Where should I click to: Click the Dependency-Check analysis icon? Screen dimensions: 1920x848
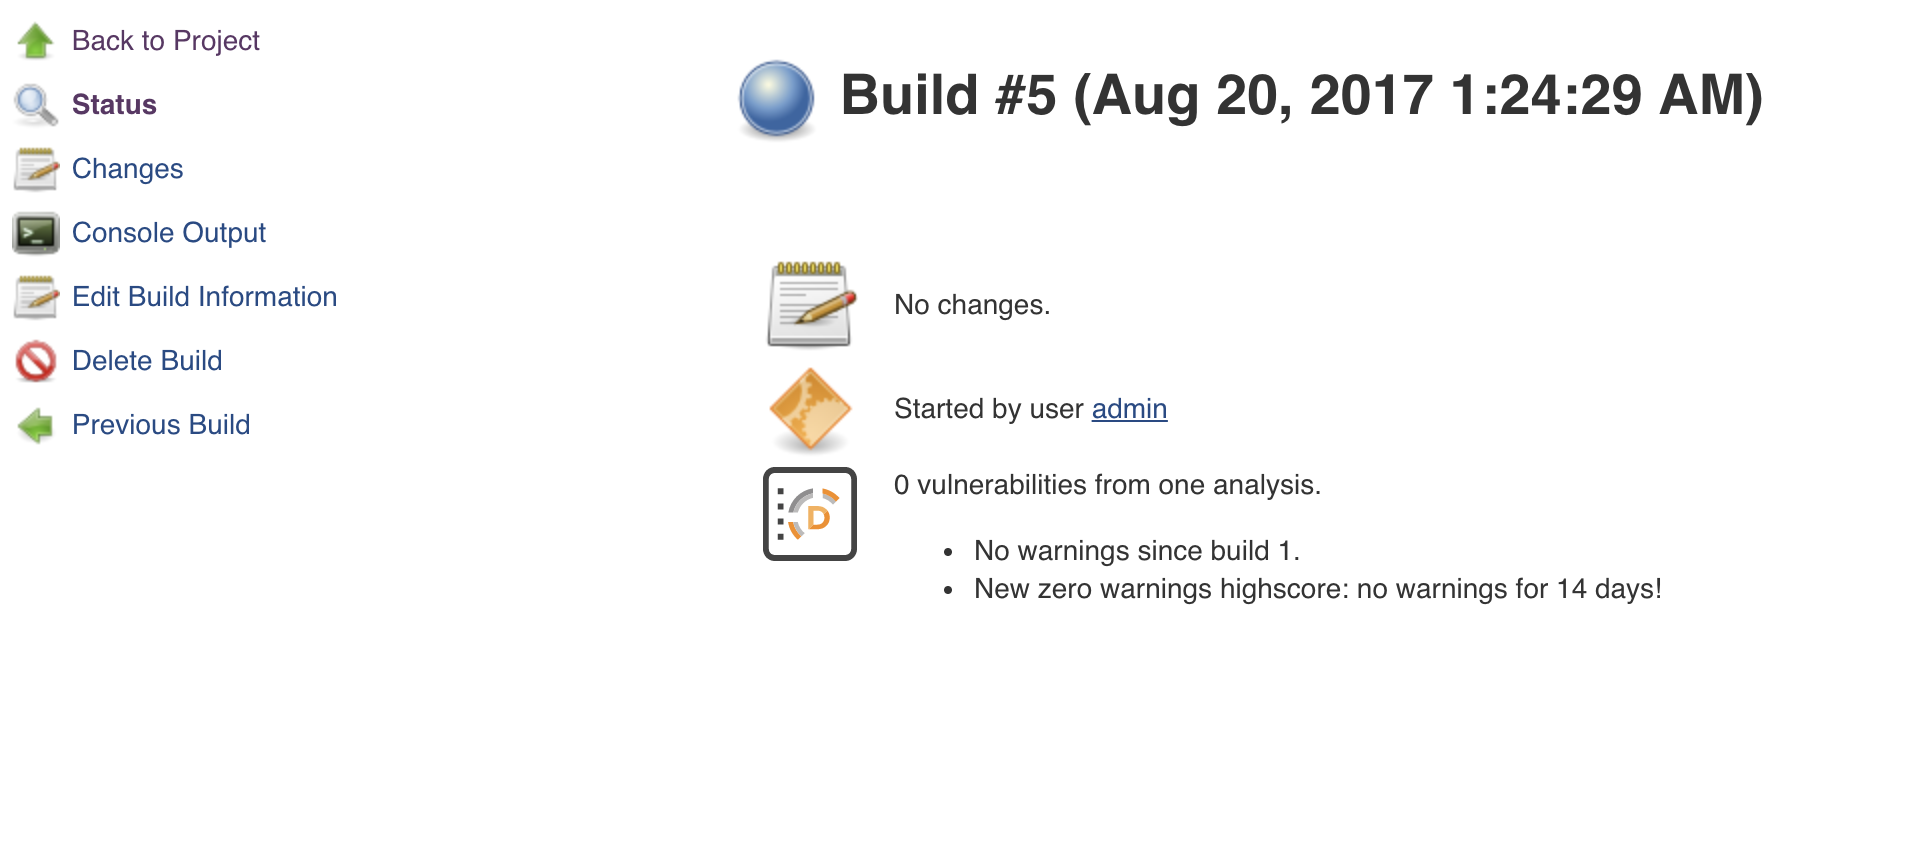tap(810, 512)
